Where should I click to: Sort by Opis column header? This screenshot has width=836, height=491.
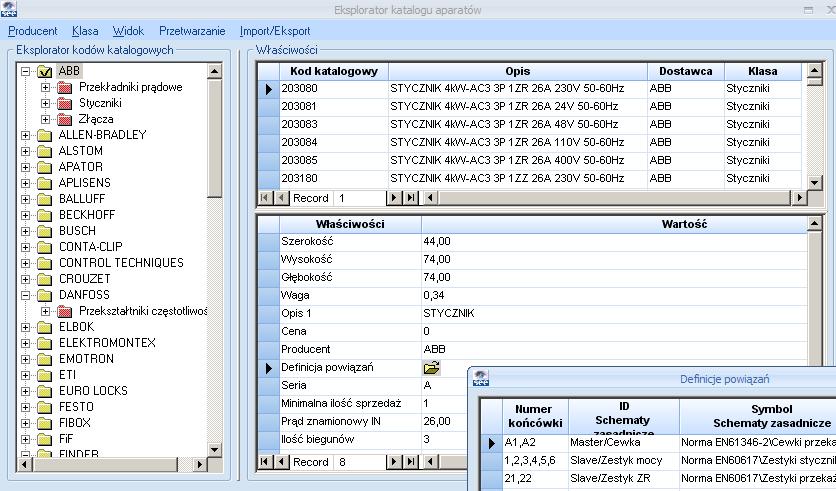tap(518, 71)
